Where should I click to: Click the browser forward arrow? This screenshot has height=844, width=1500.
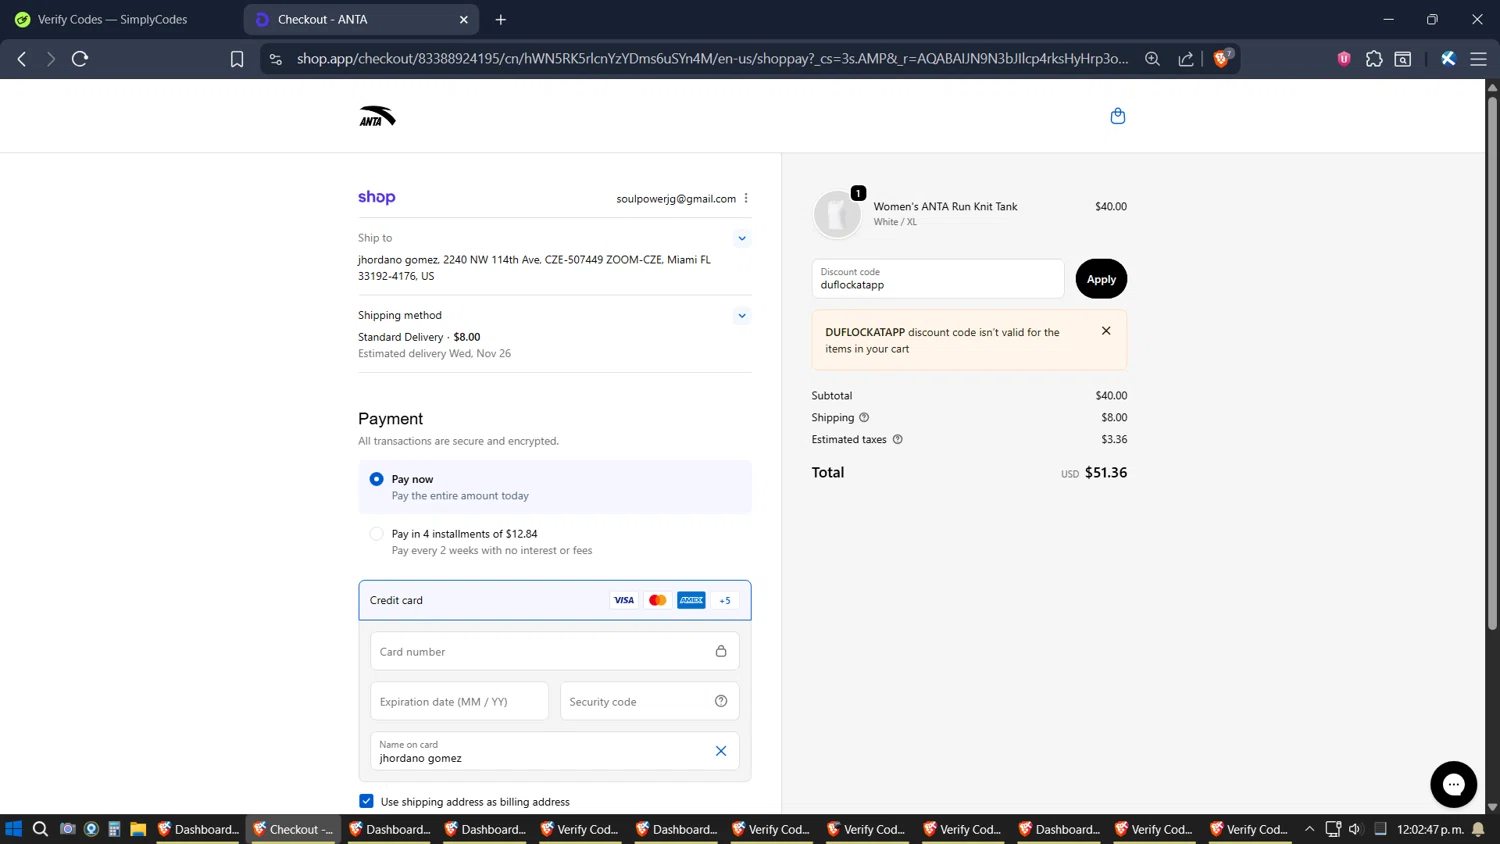[x=51, y=59]
